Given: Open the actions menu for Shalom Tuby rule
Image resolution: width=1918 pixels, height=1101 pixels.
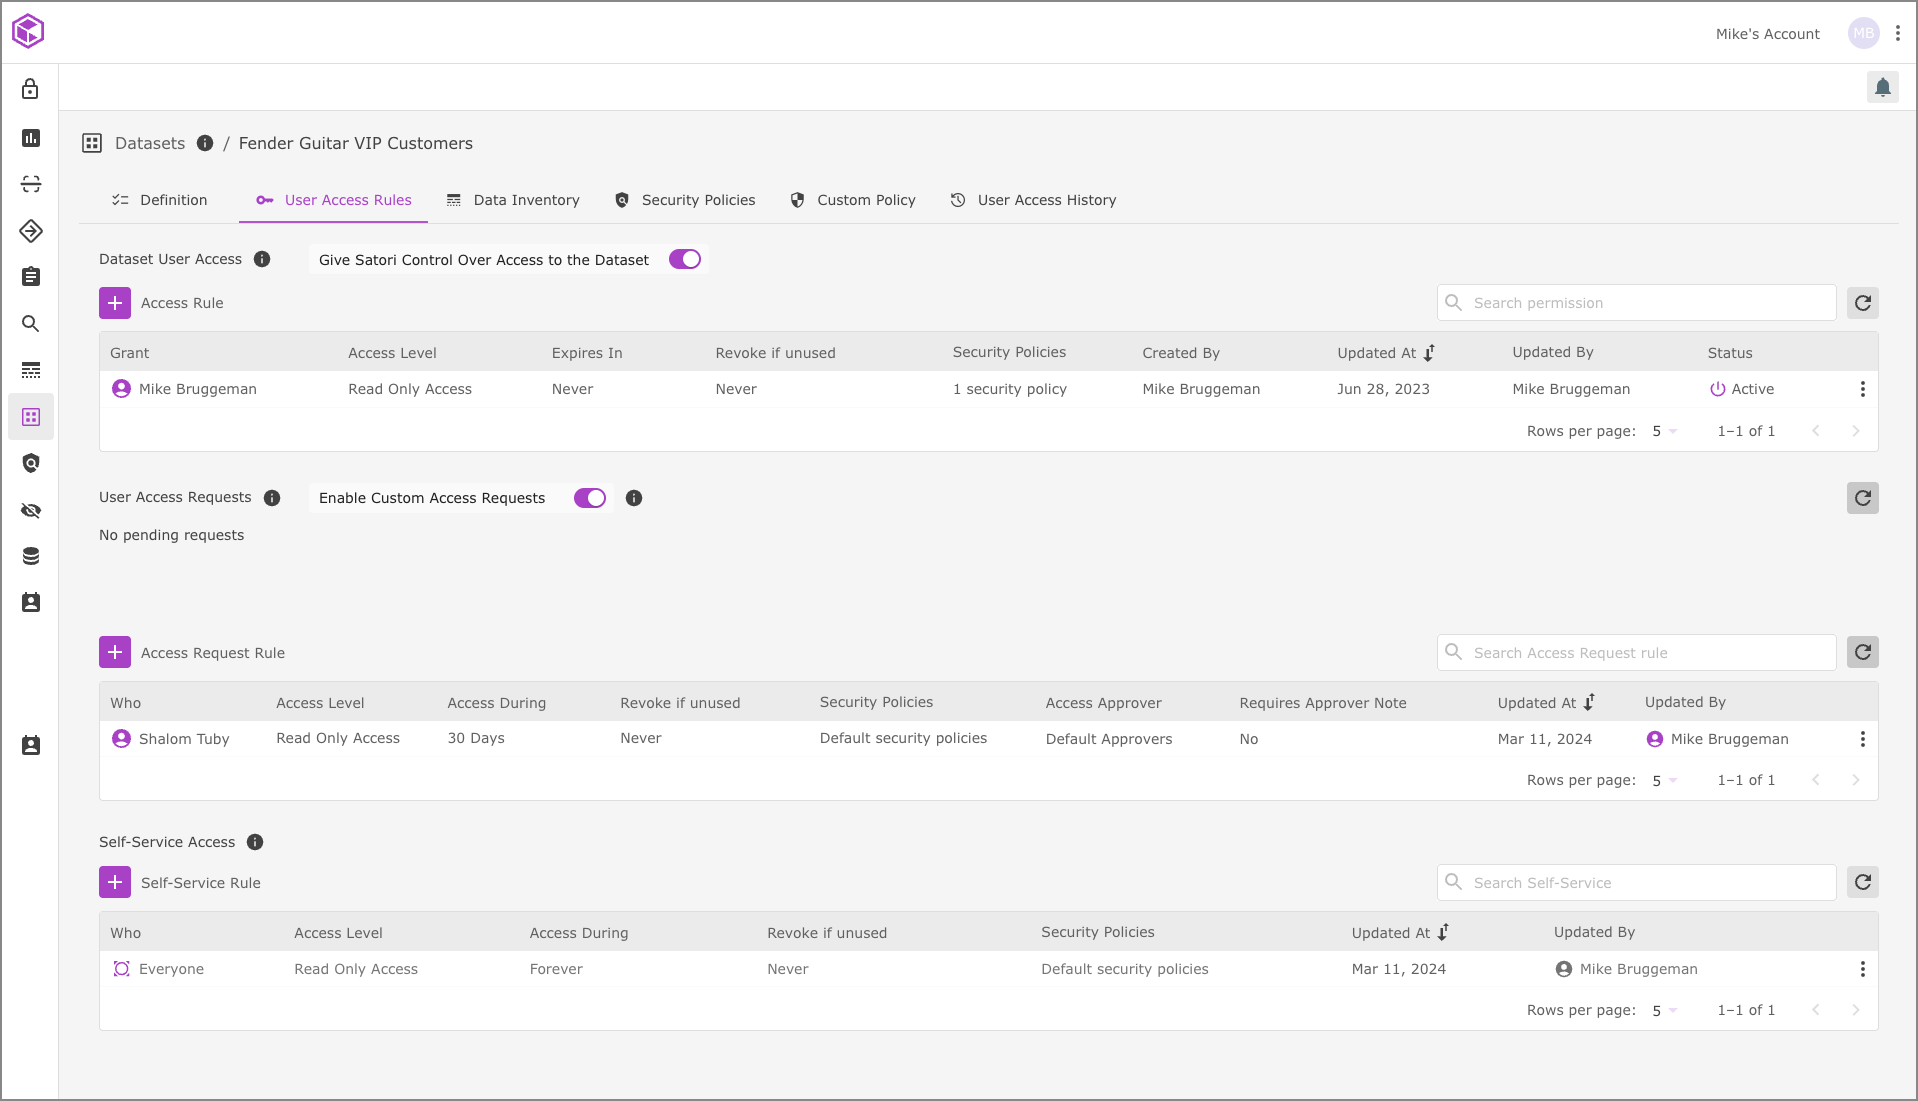Looking at the screenshot, I should tap(1862, 739).
